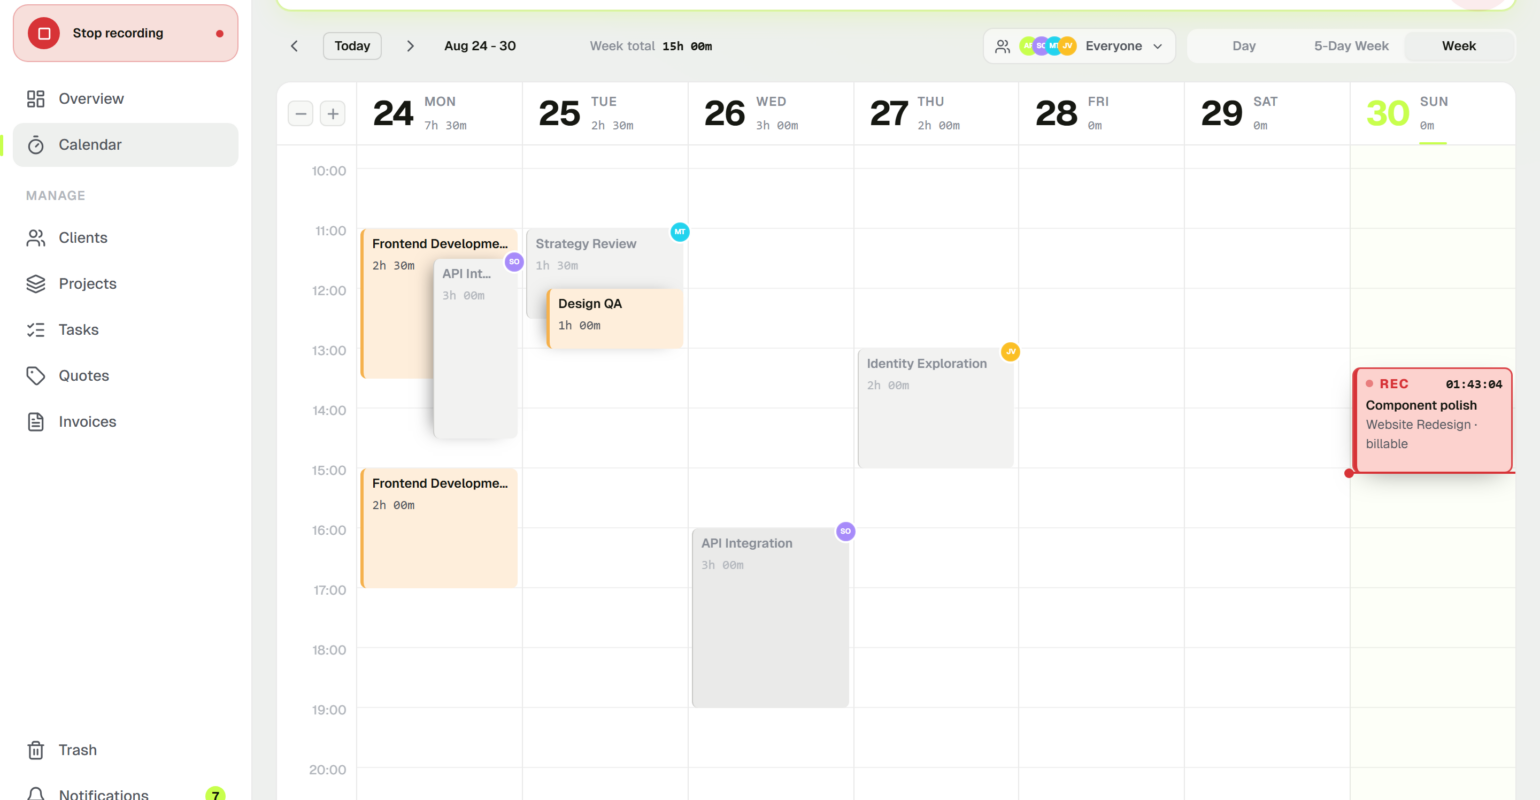Click the red current-time marker dot
The width and height of the screenshot is (1540, 800).
coord(1349,473)
